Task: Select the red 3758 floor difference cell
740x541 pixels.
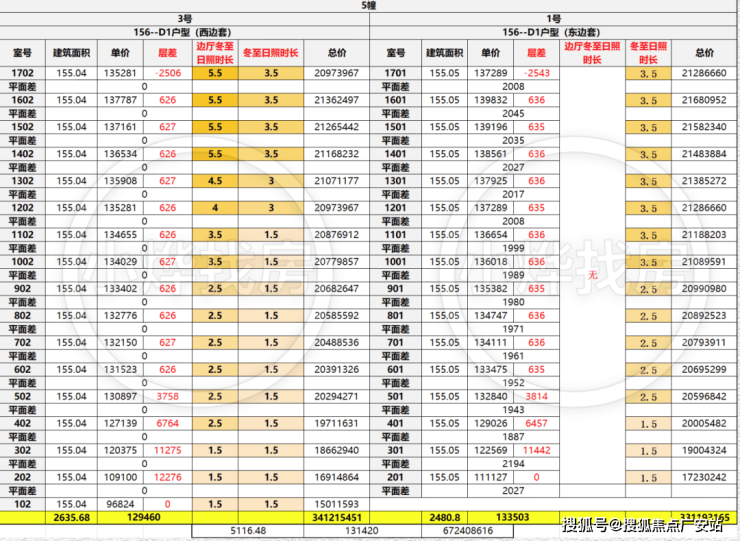Action: (168, 395)
